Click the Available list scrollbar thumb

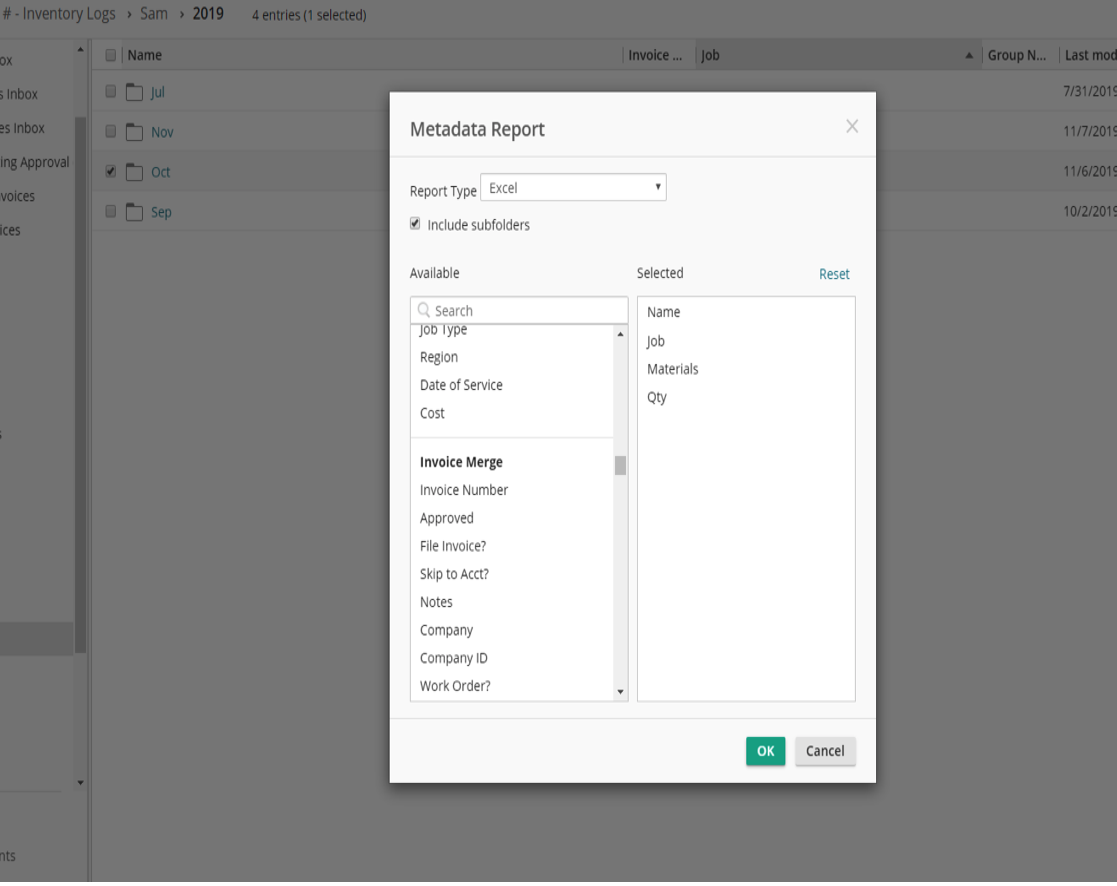coord(620,465)
